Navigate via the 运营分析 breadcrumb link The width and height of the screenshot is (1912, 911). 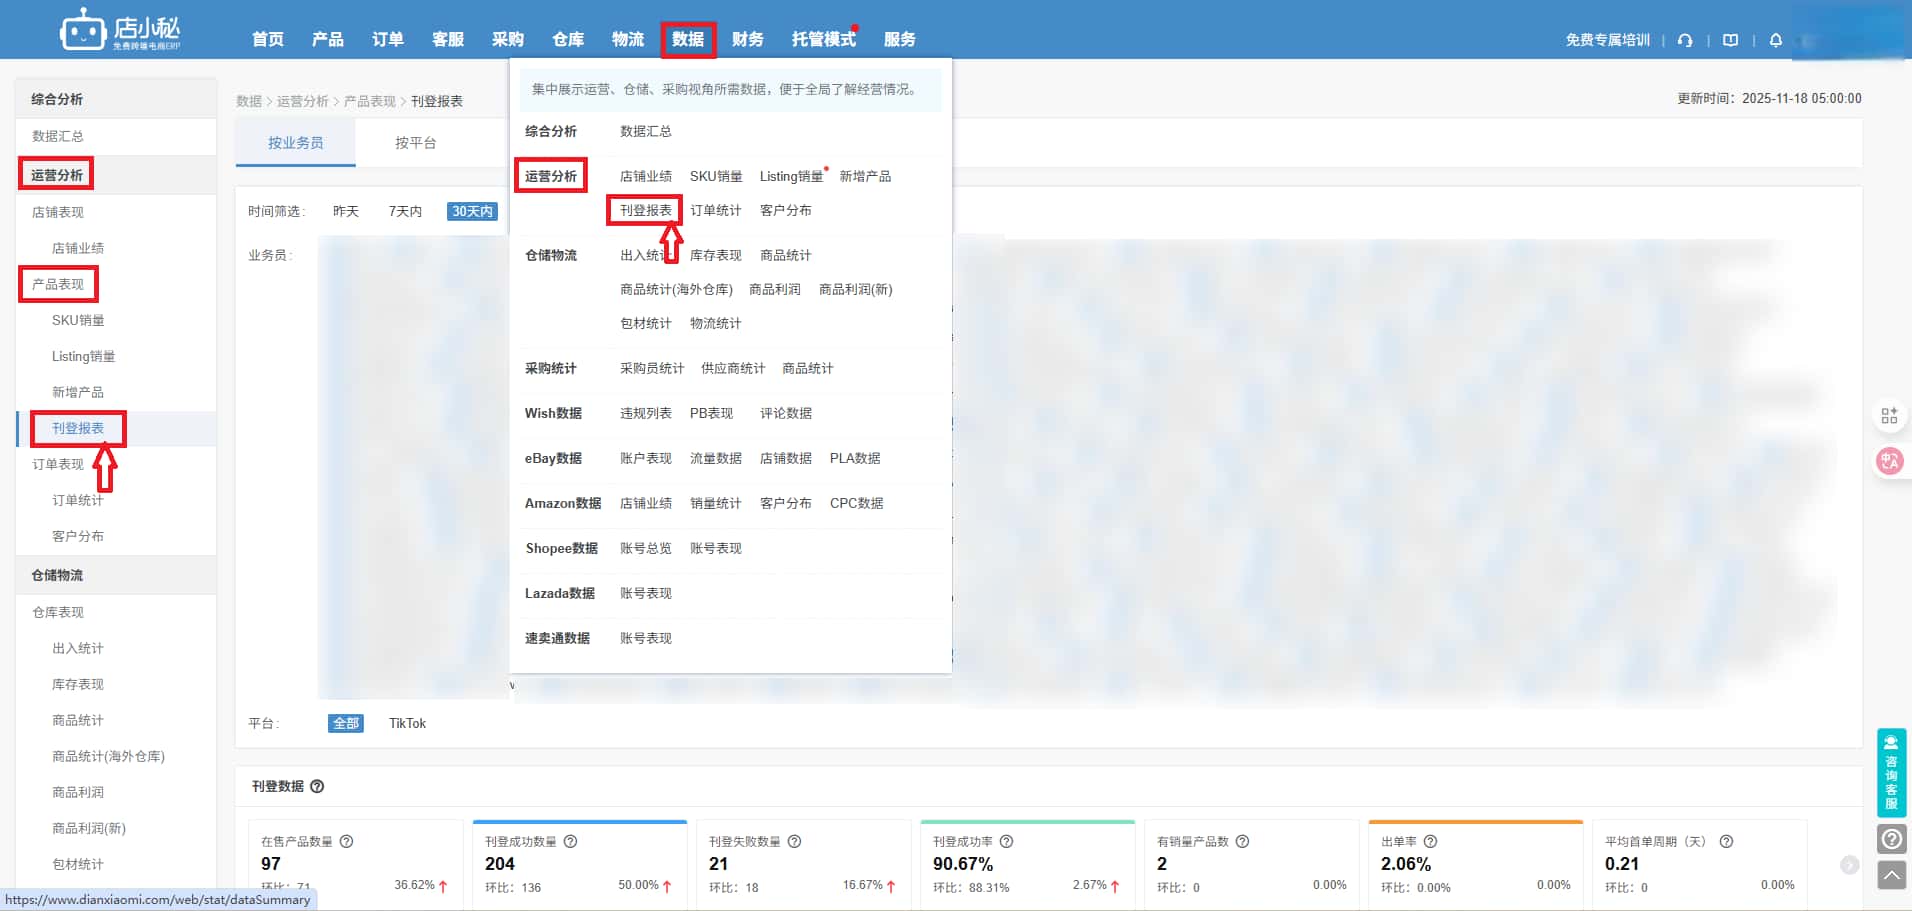tap(303, 101)
